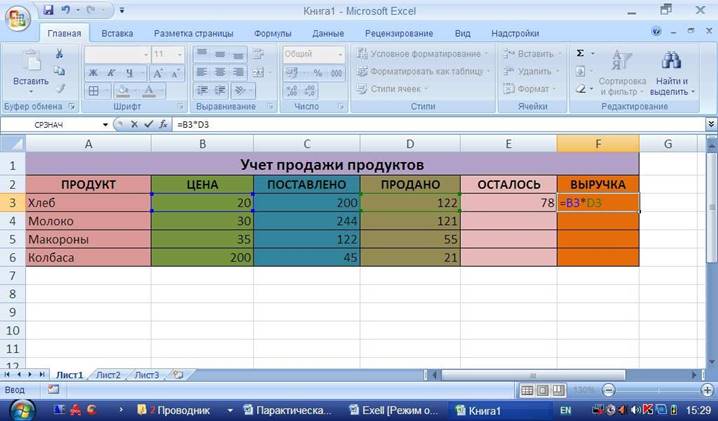Select column header D
This screenshot has height=421, width=718.
coord(410,144)
